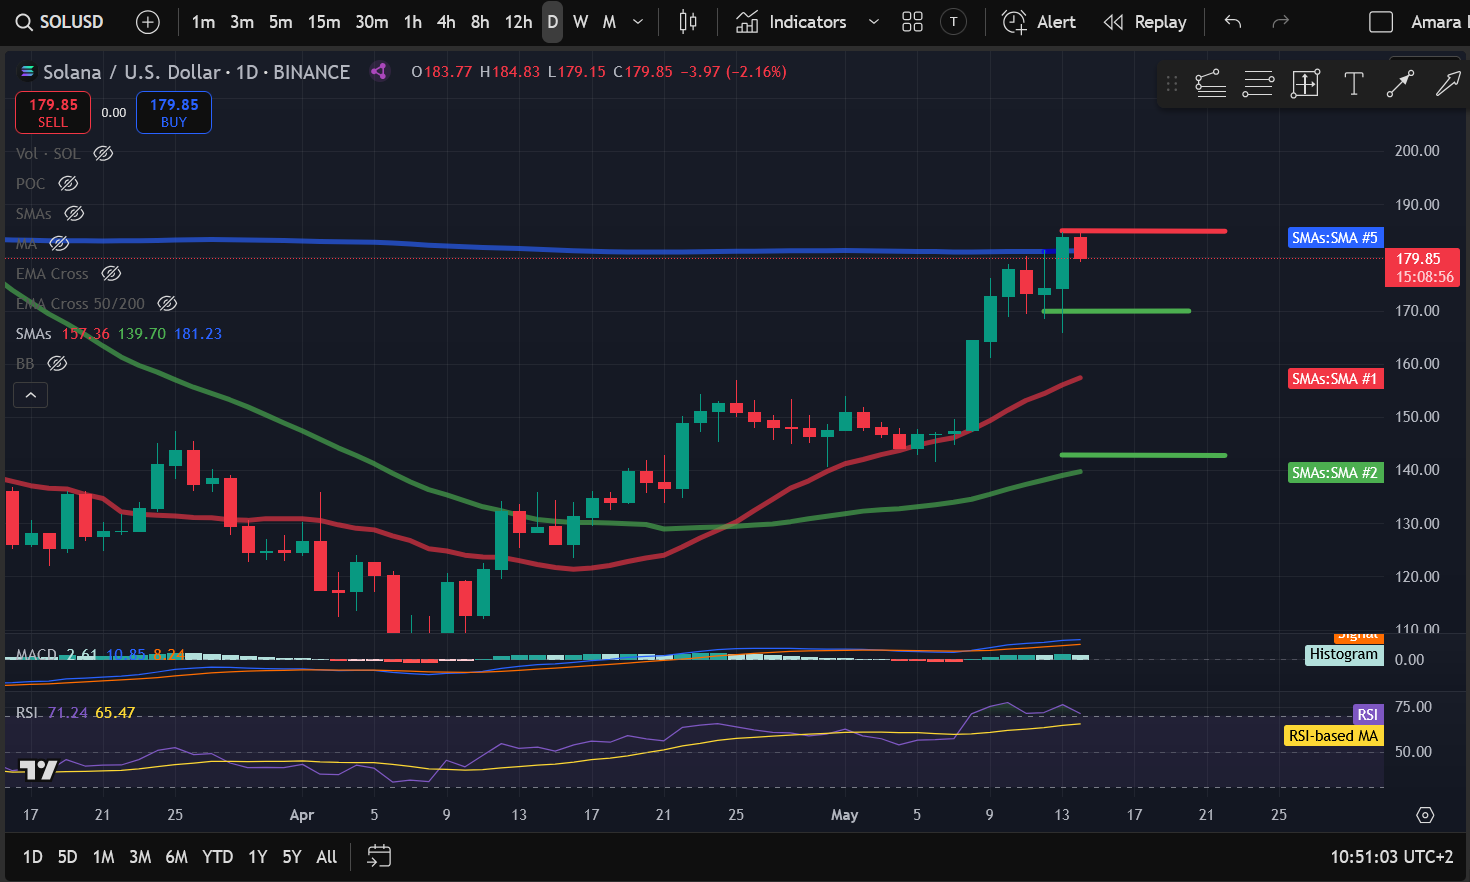Open chart settings gear on time axis
The image size is (1470, 882).
(x=1425, y=815)
